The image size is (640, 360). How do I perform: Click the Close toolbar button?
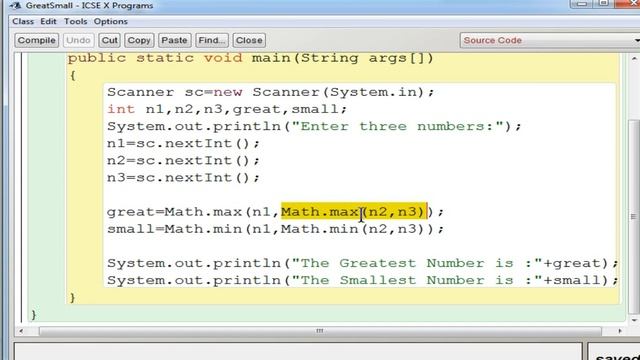[x=249, y=40]
